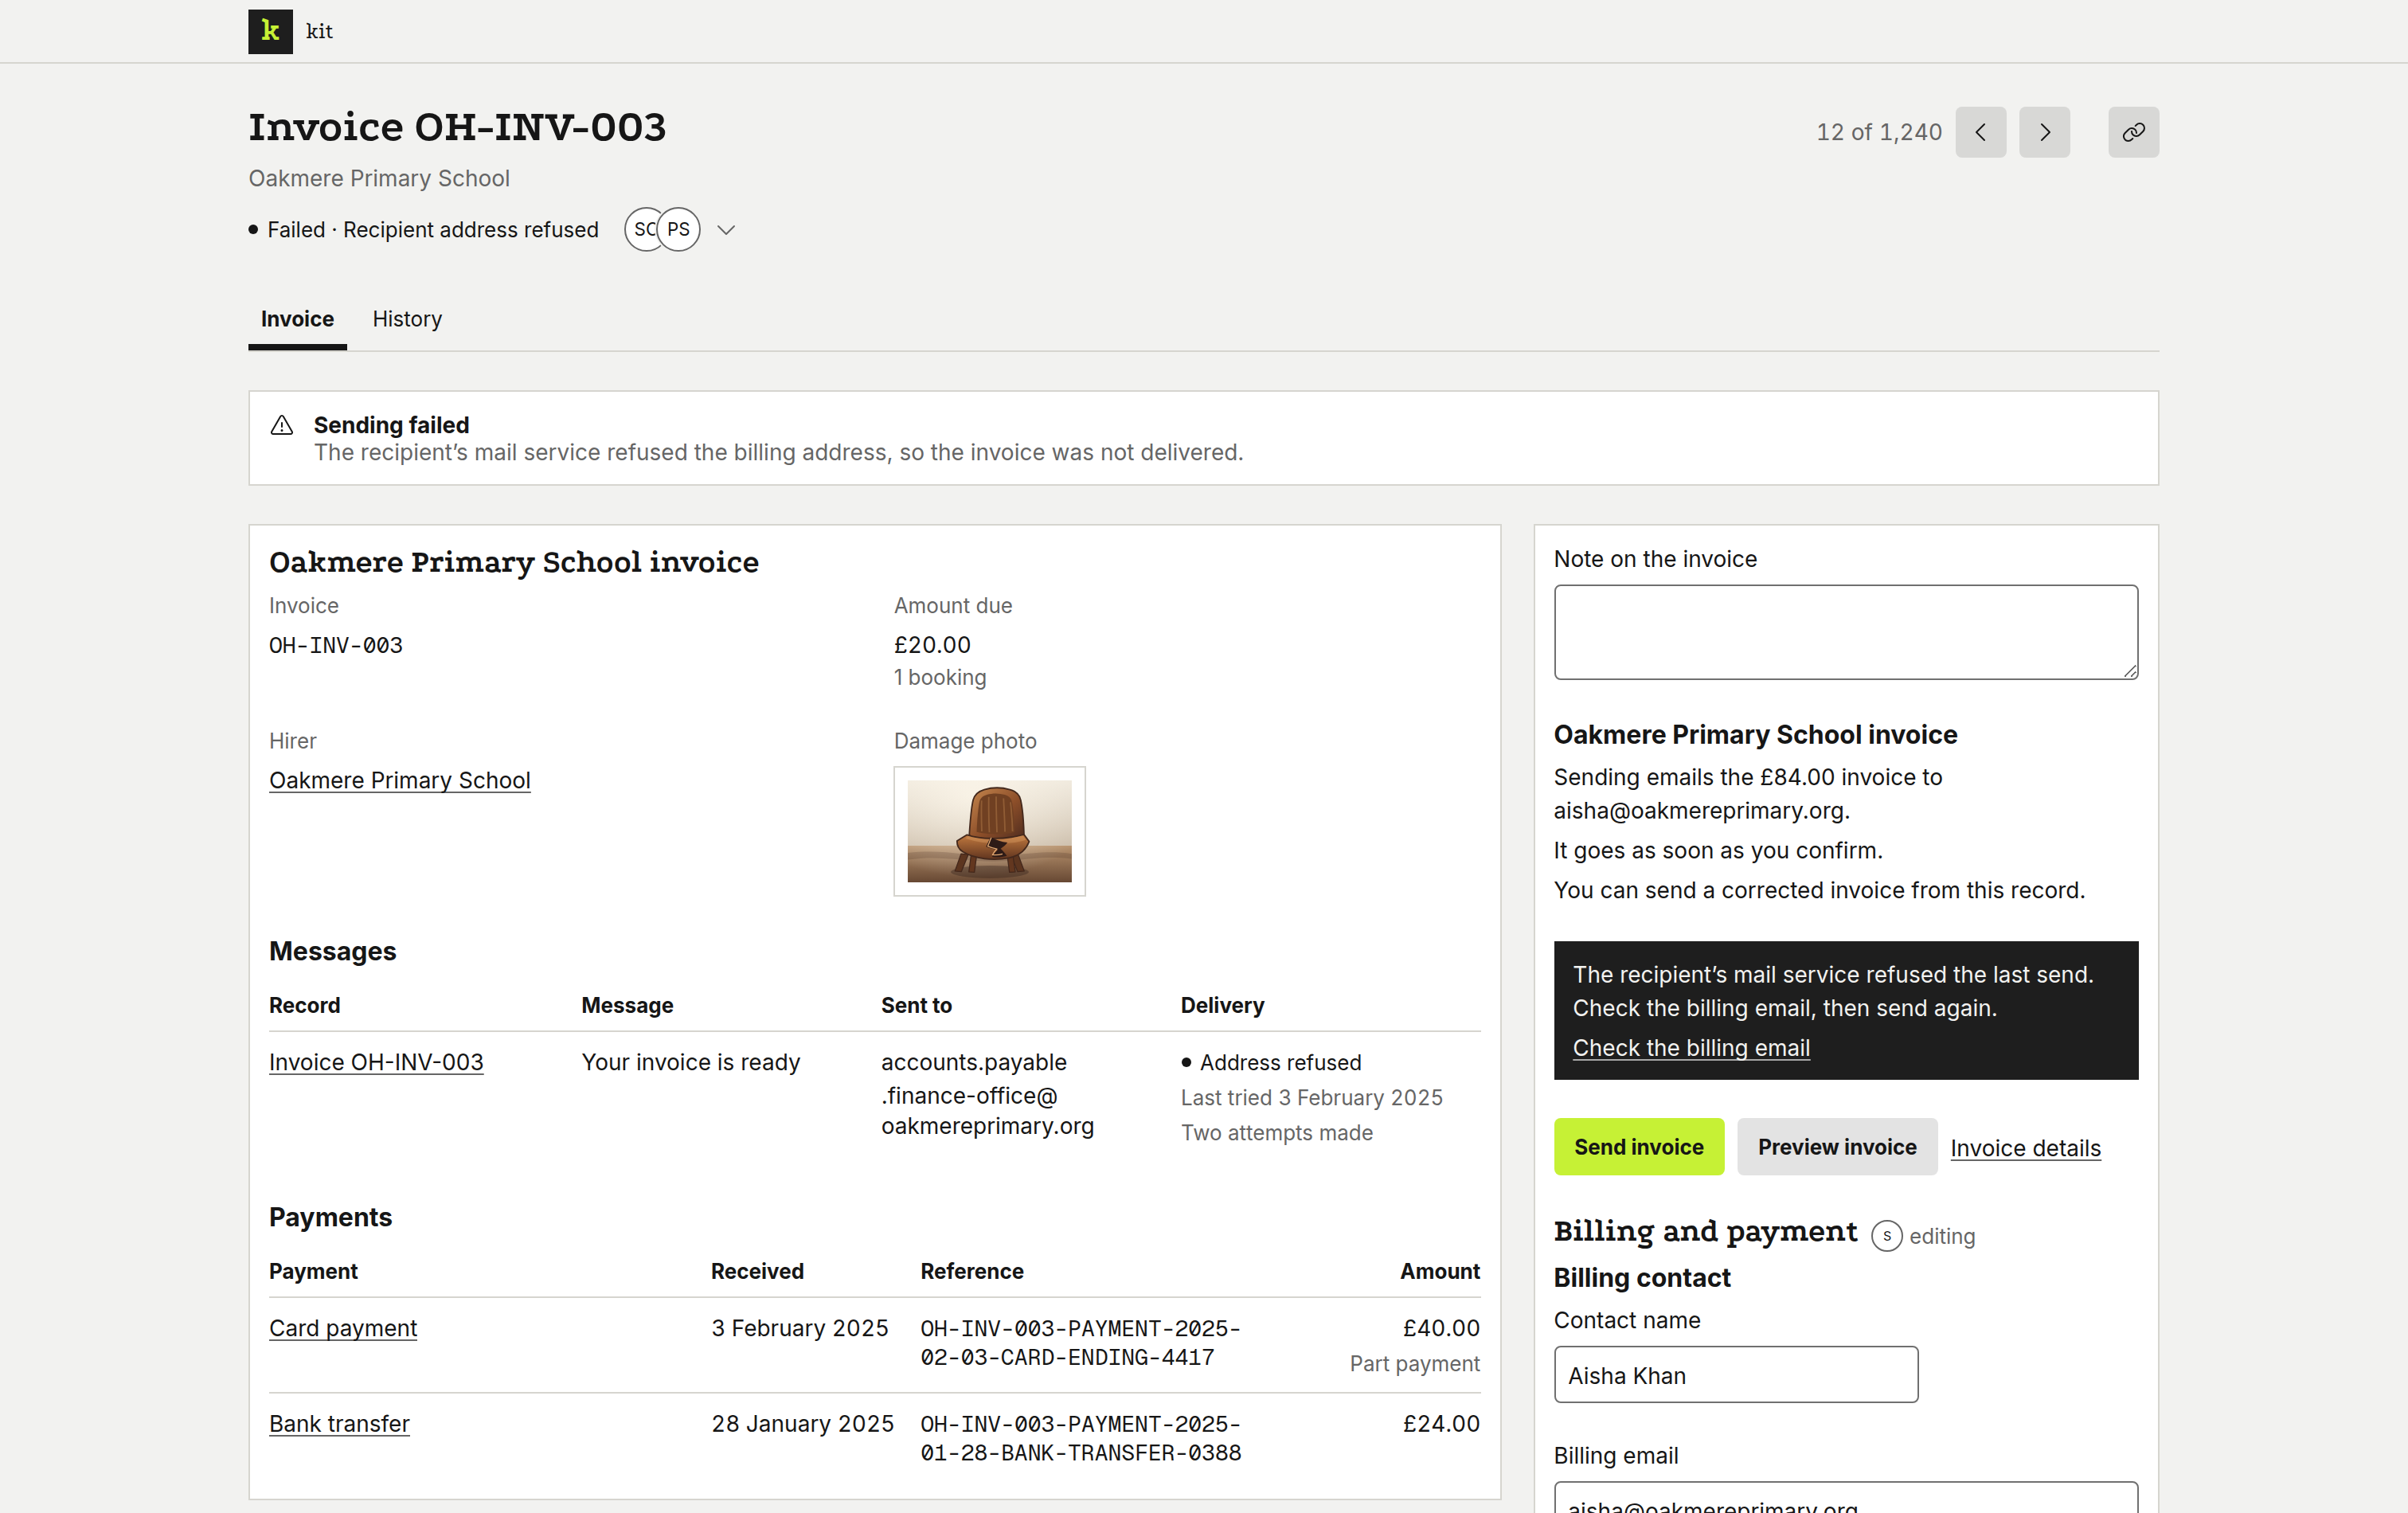Copy link to this invoice
Viewport: 2408px width, 1513px height.
point(2133,132)
